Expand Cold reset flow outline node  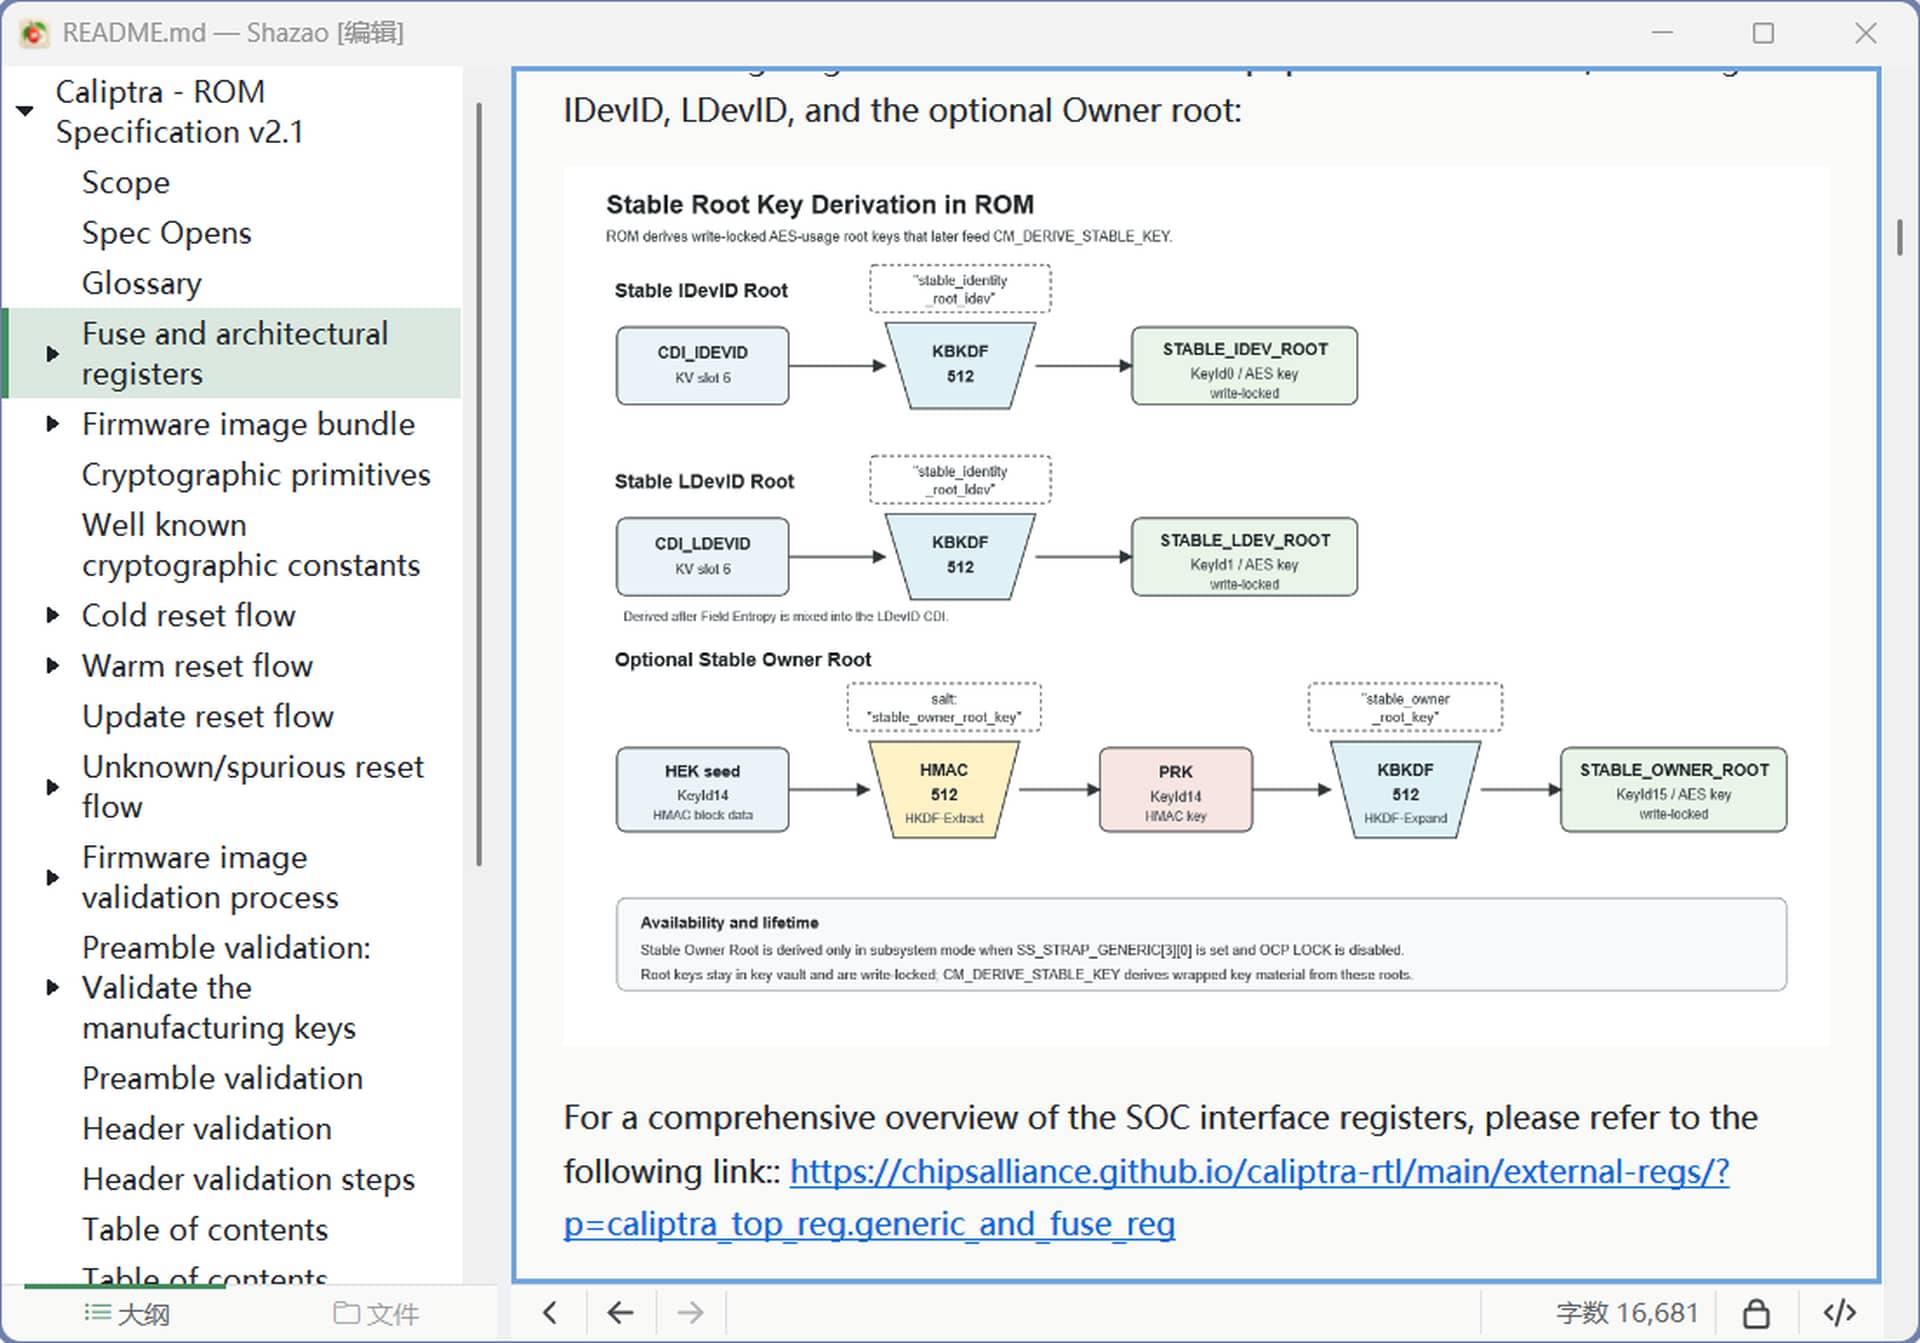point(53,615)
